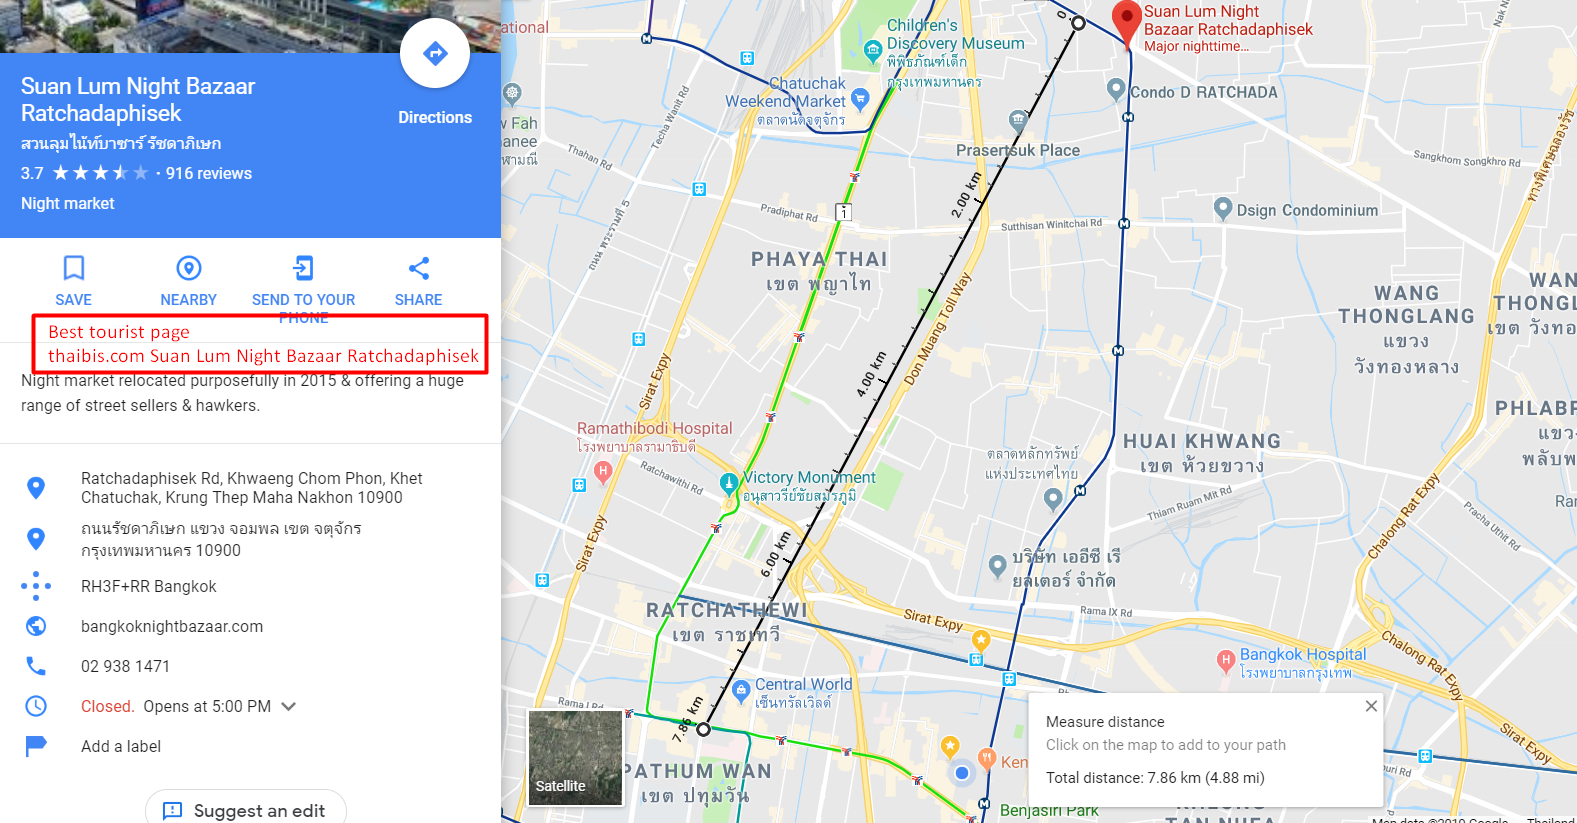Viewport: 1577px width, 823px height.
Task: Click the 916 reviews link
Action: 209,173
